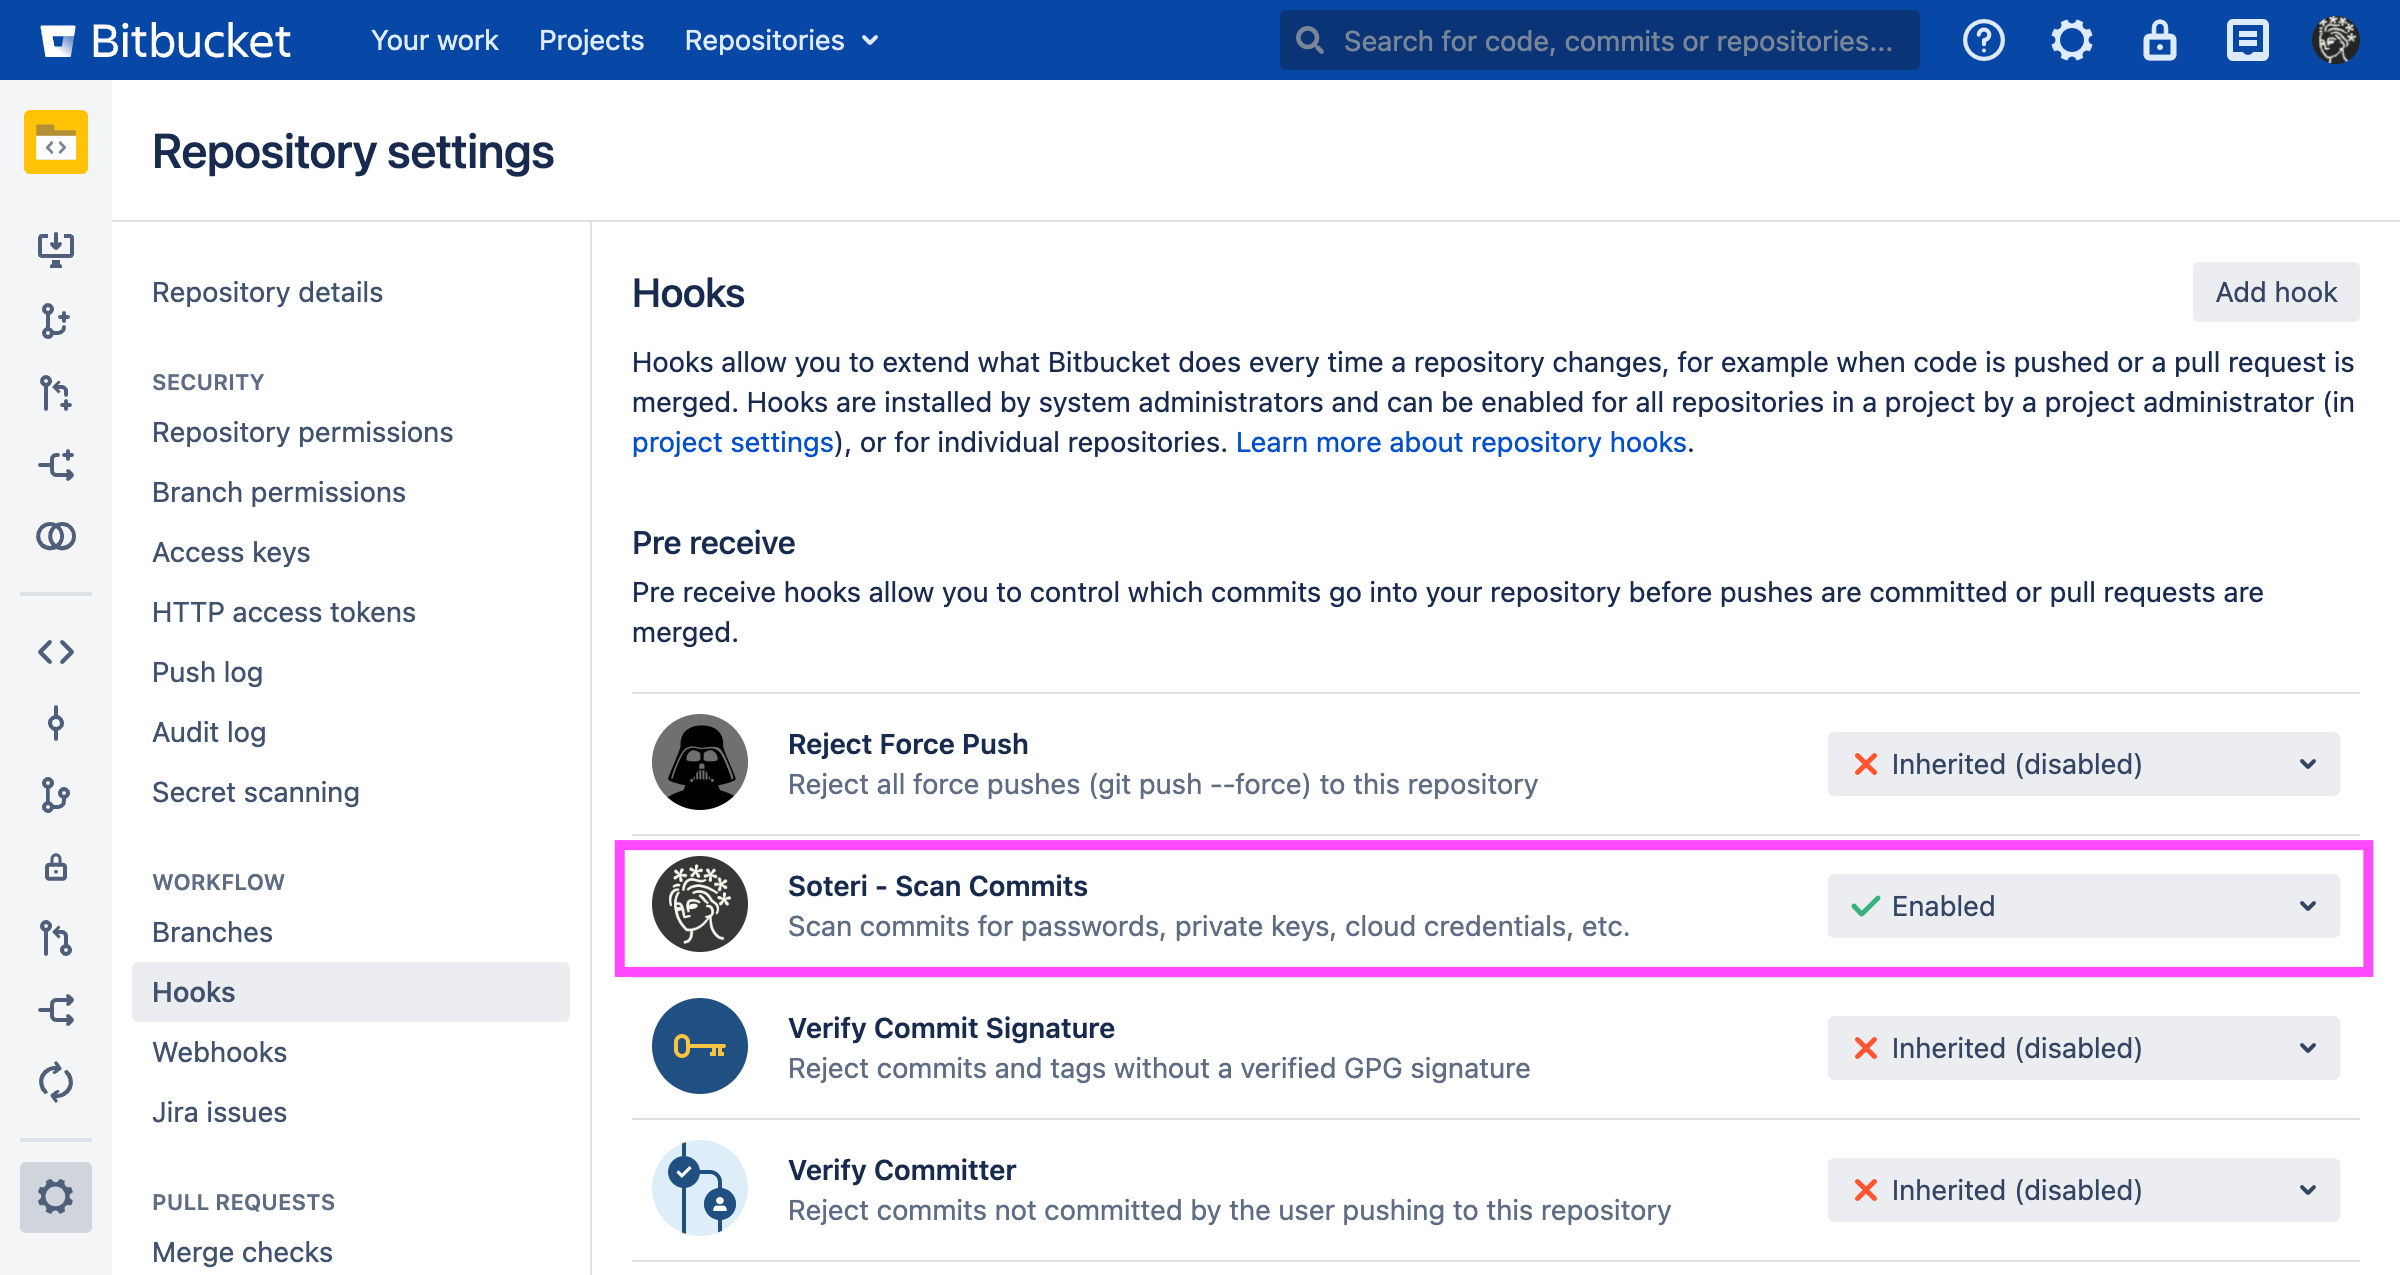Click yellow repository avatar icon
The height and width of the screenshot is (1275, 2400).
[x=56, y=142]
